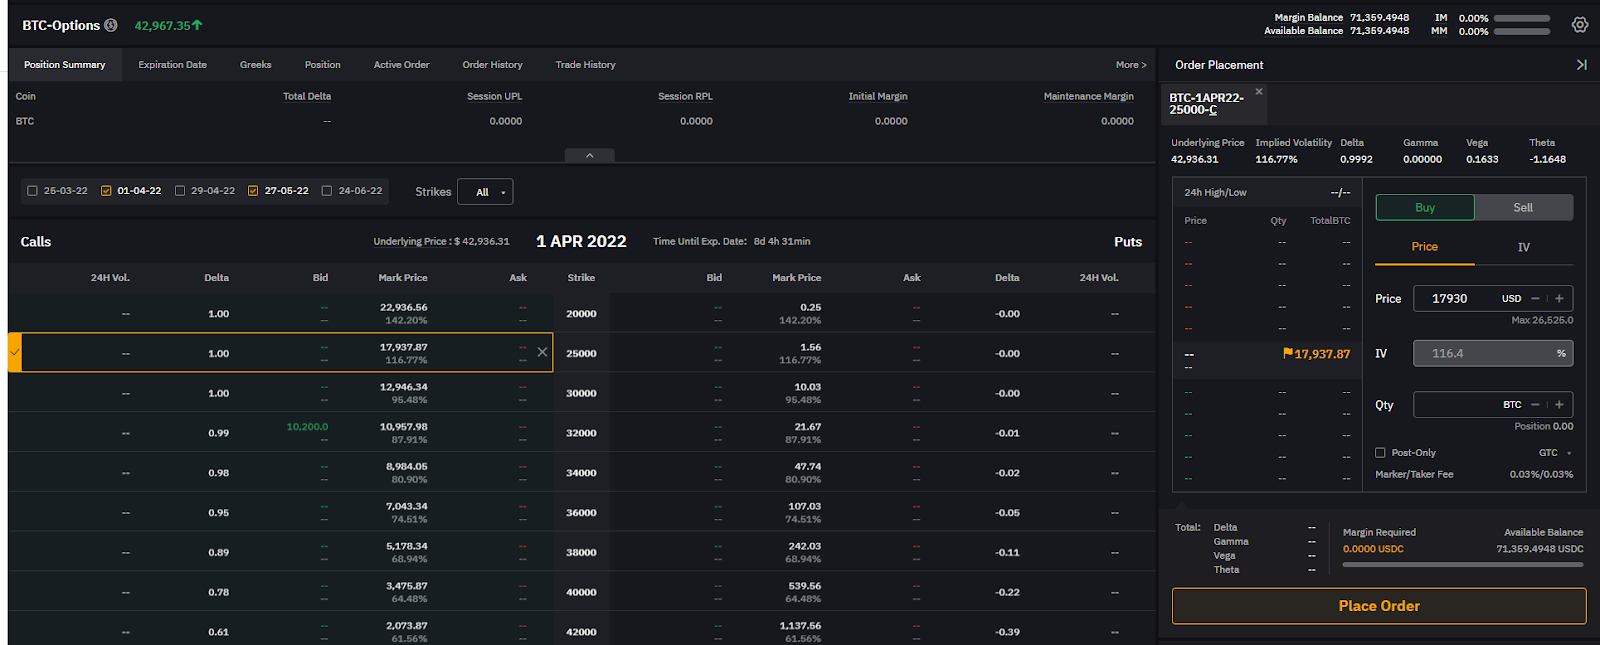Open the Order History tab

(x=492, y=65)
